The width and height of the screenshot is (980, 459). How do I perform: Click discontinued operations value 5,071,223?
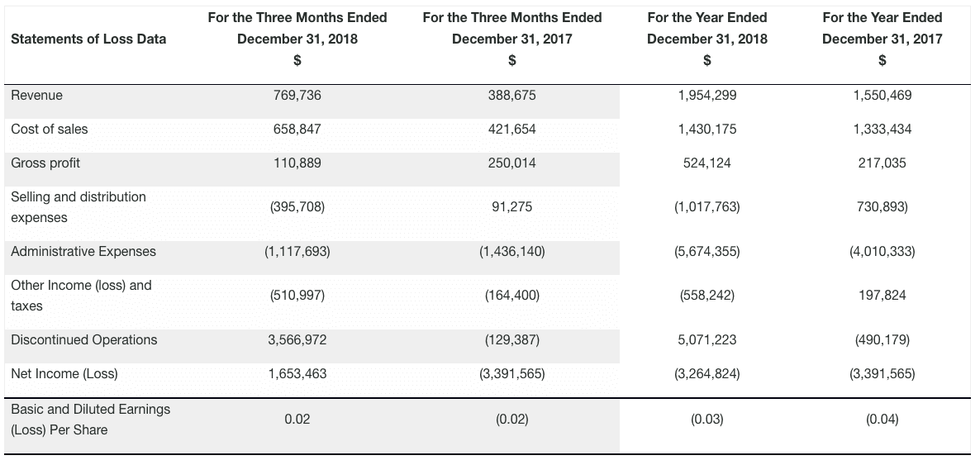[x=707, y=340]
